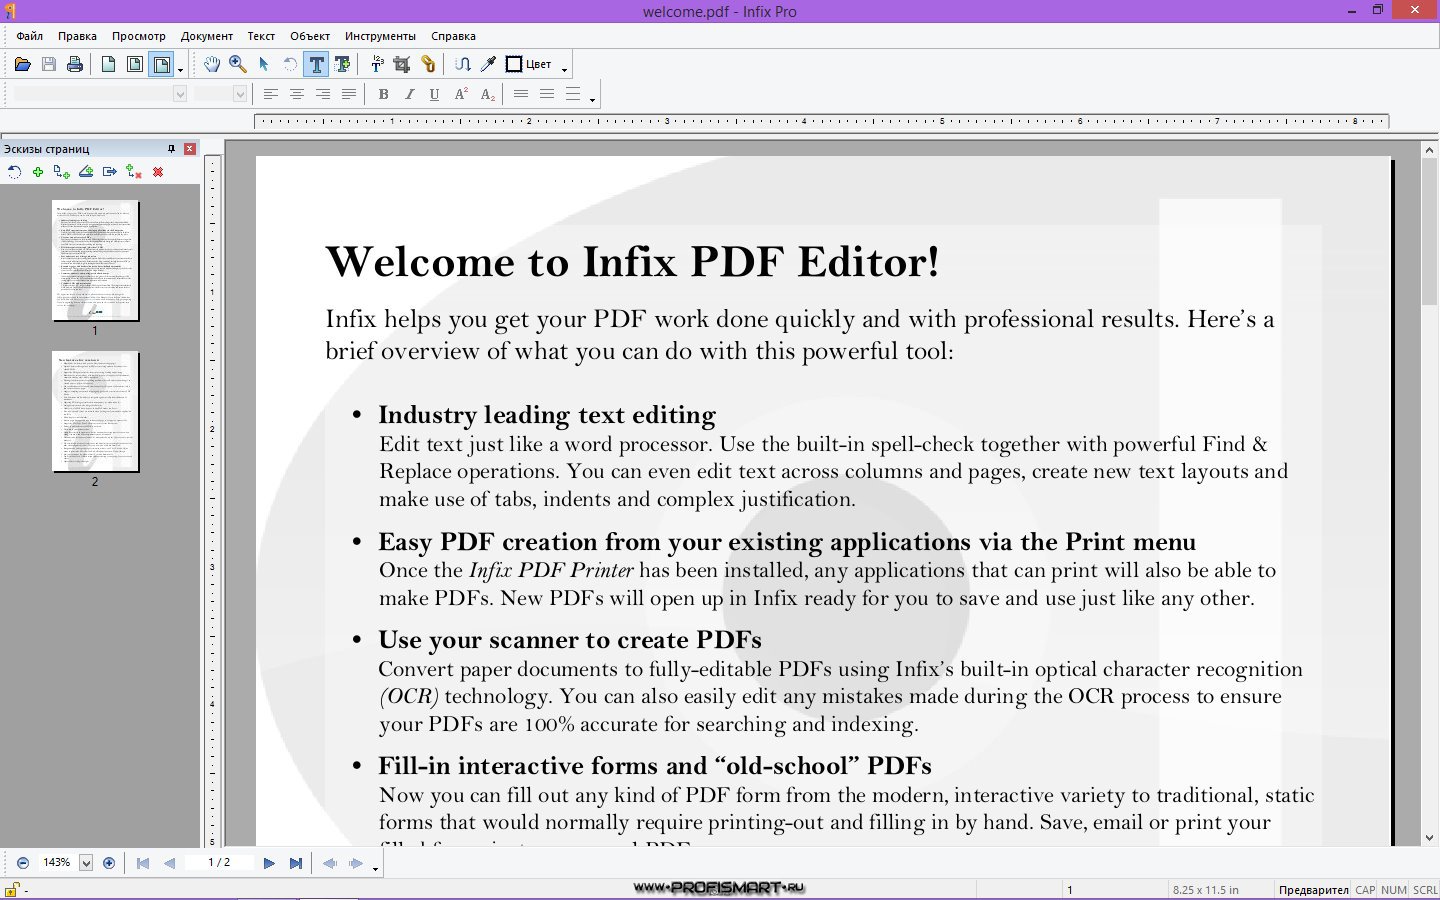Image resolution: width=1440 pixels, height=900 pixels.
Task: Jump to the last page
Action: (296, 863)
